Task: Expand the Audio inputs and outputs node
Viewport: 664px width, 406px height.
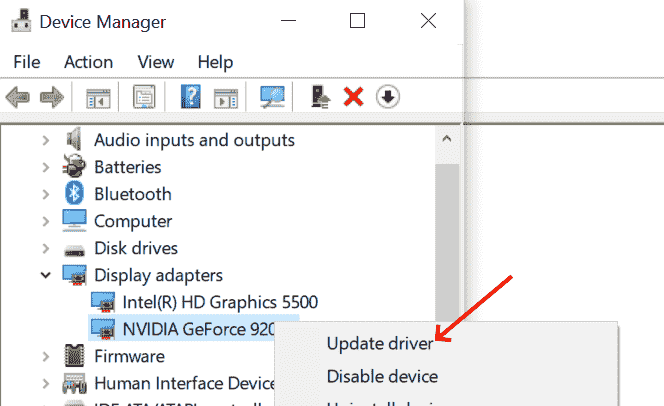Action: pos(46,140)
